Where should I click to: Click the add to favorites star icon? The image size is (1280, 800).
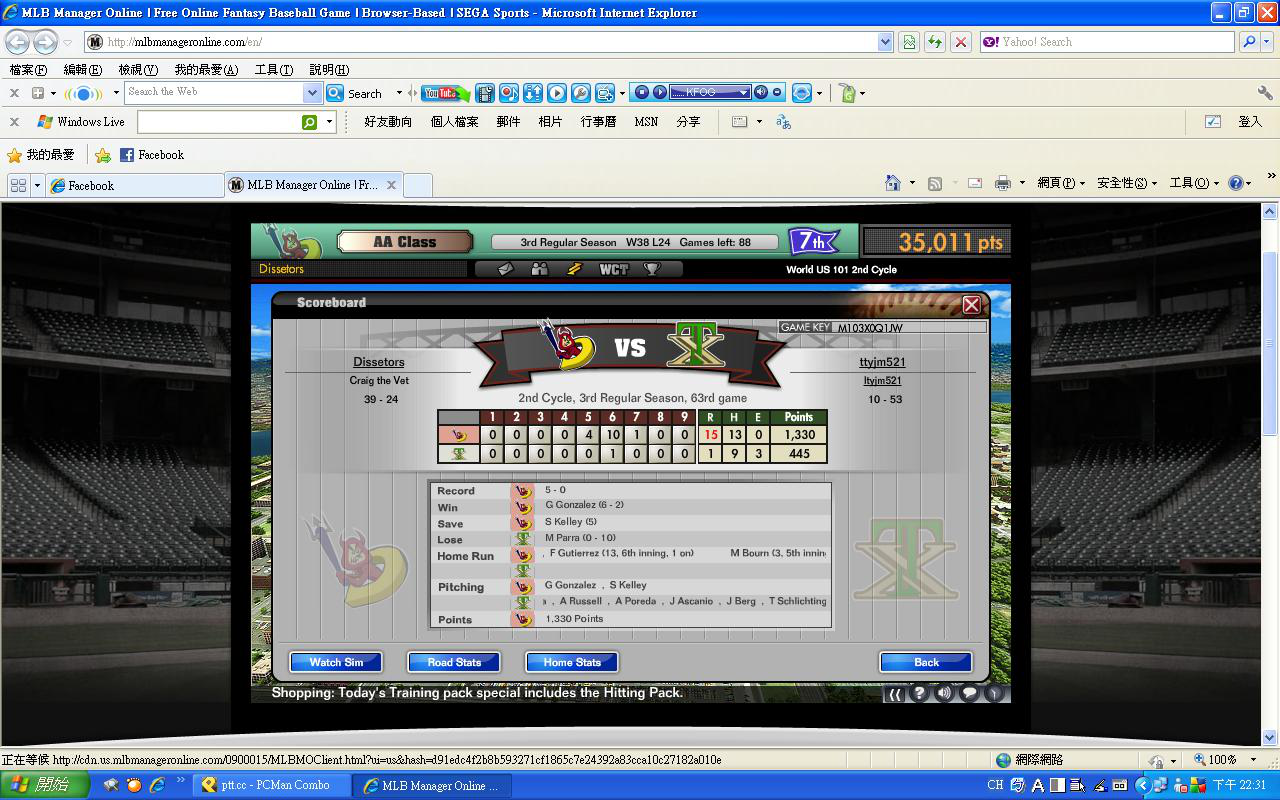tap(102, 155)
